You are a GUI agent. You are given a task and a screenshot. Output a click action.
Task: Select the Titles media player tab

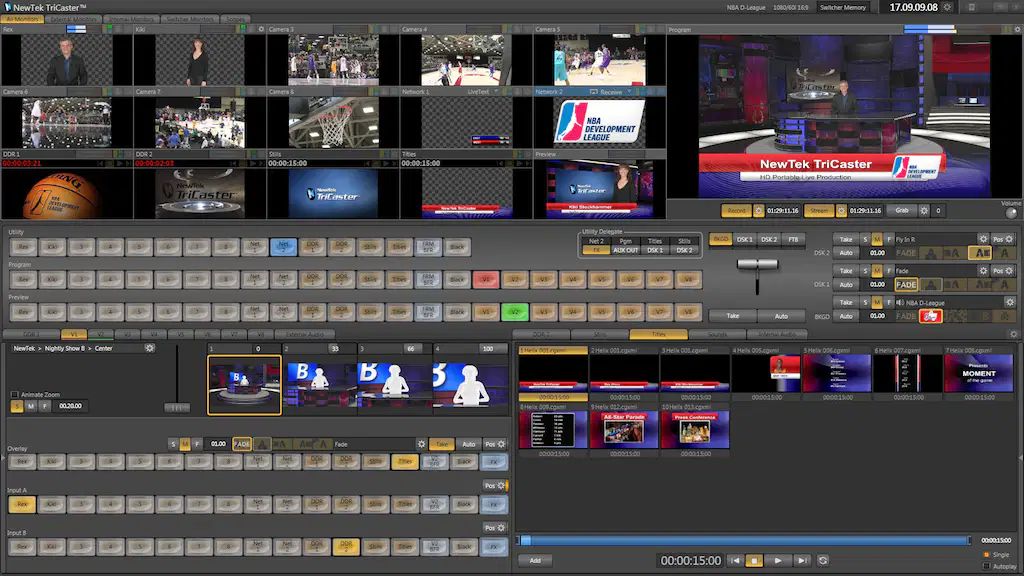658,334
